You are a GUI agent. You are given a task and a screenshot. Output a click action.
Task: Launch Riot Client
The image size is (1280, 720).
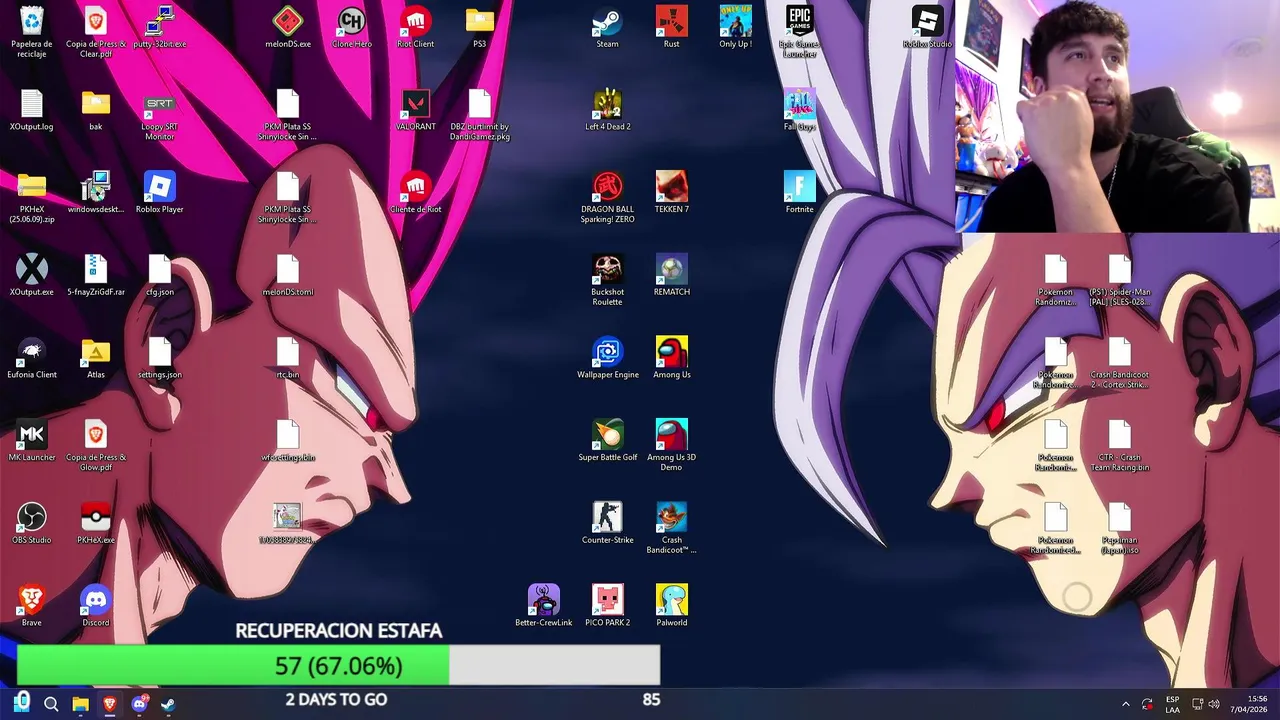[415, 27]
